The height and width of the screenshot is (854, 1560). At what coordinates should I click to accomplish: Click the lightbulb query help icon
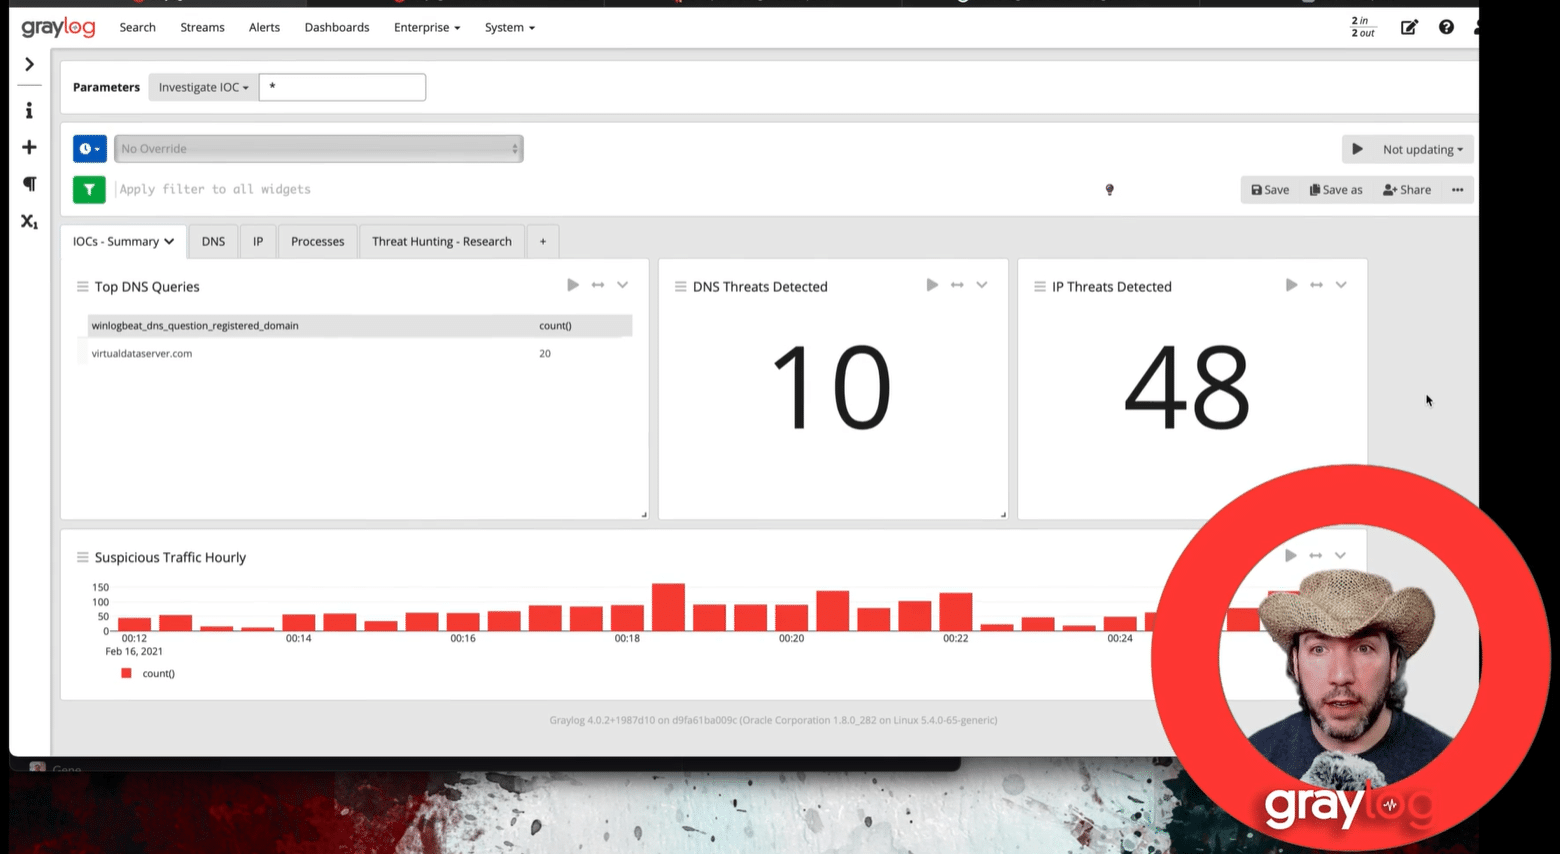pos(1109,190)
